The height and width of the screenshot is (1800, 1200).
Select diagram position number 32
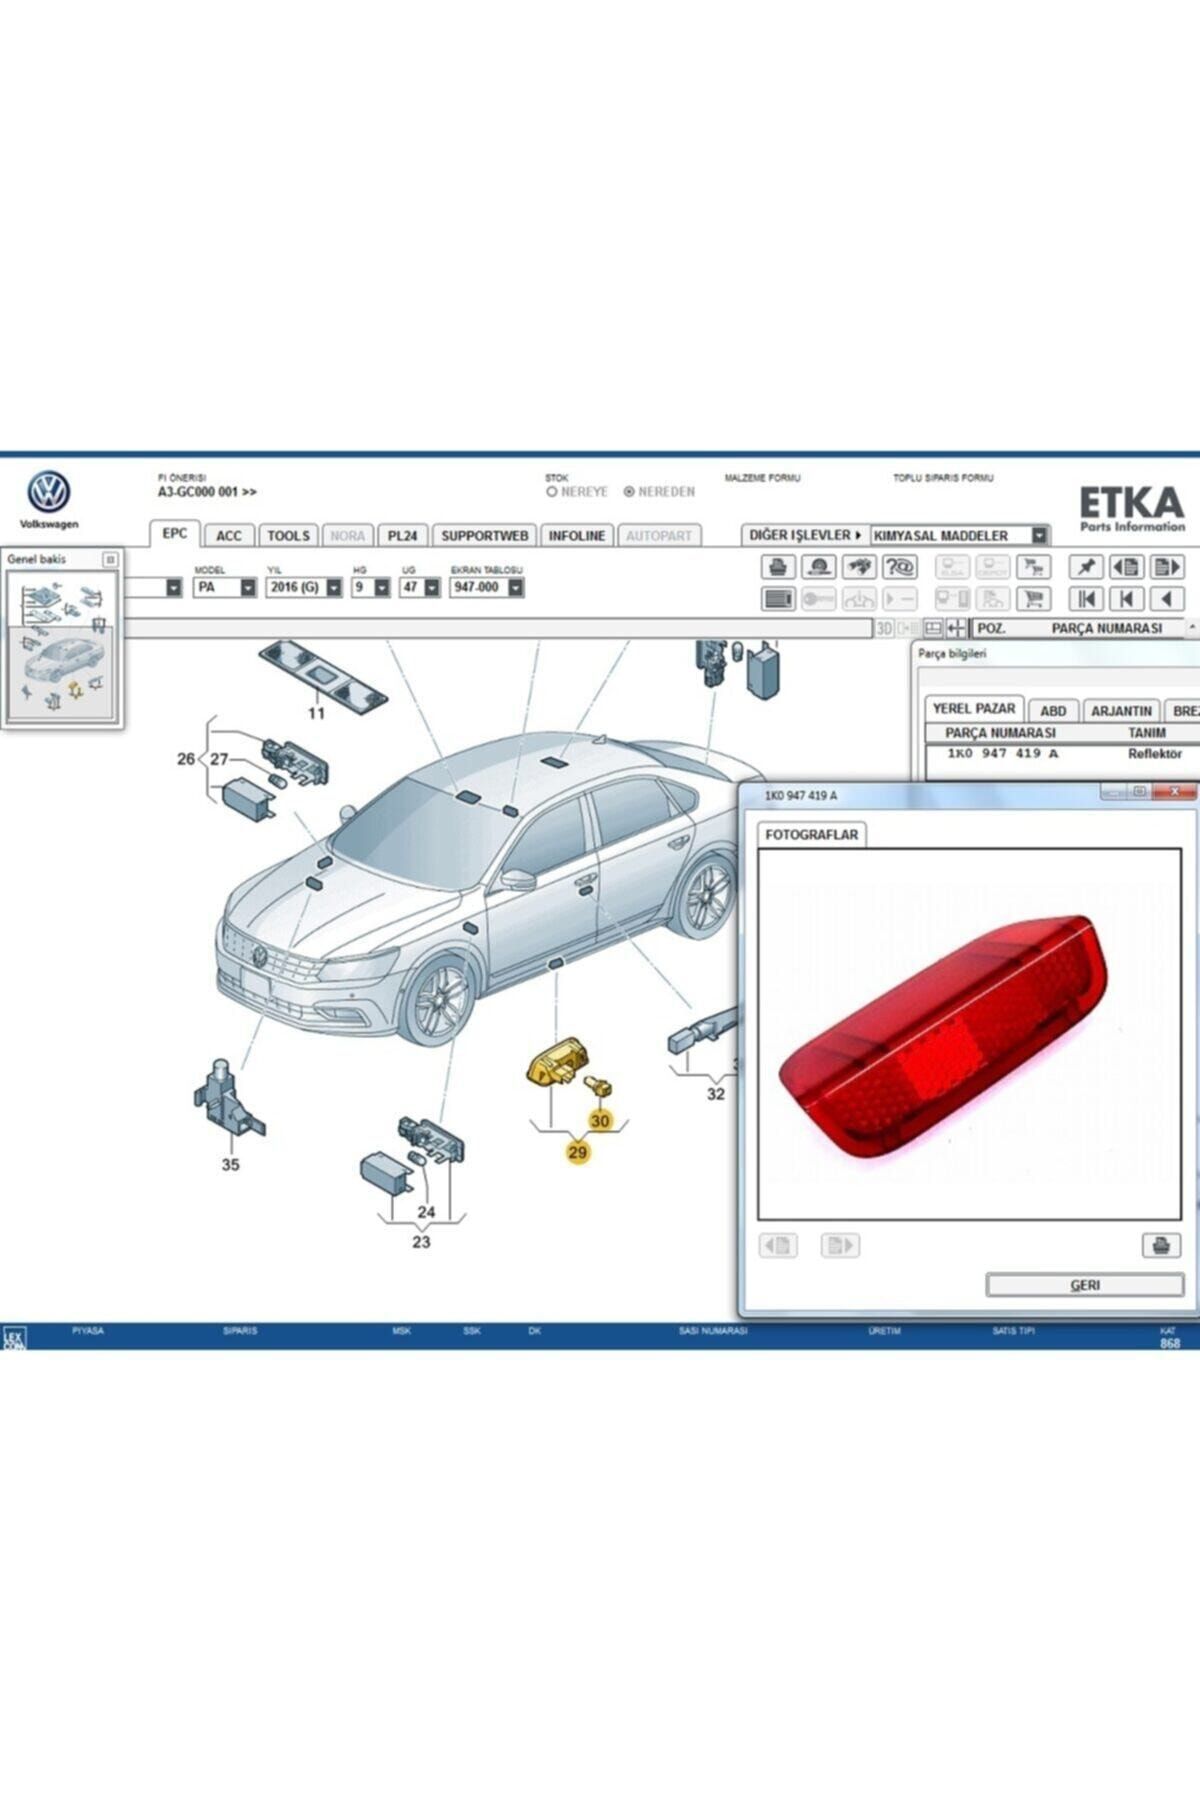coord(716,1094)
